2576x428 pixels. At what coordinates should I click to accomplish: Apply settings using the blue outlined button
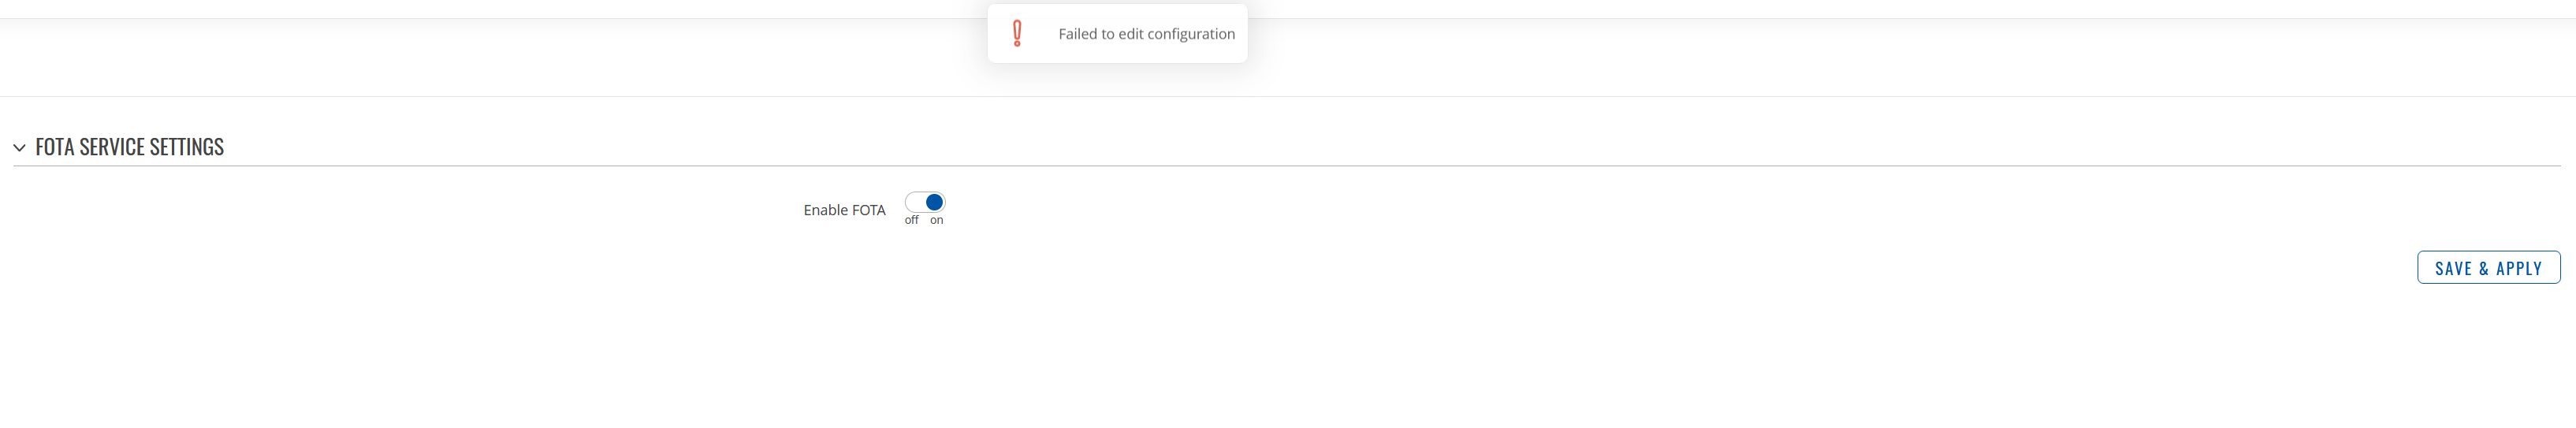coord(2488,267)
